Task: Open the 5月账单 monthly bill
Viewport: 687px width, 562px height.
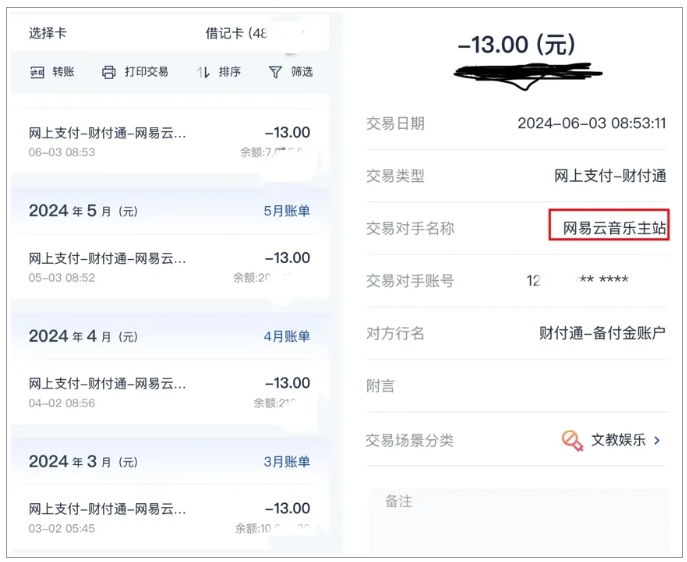Action: click(286, 211)
